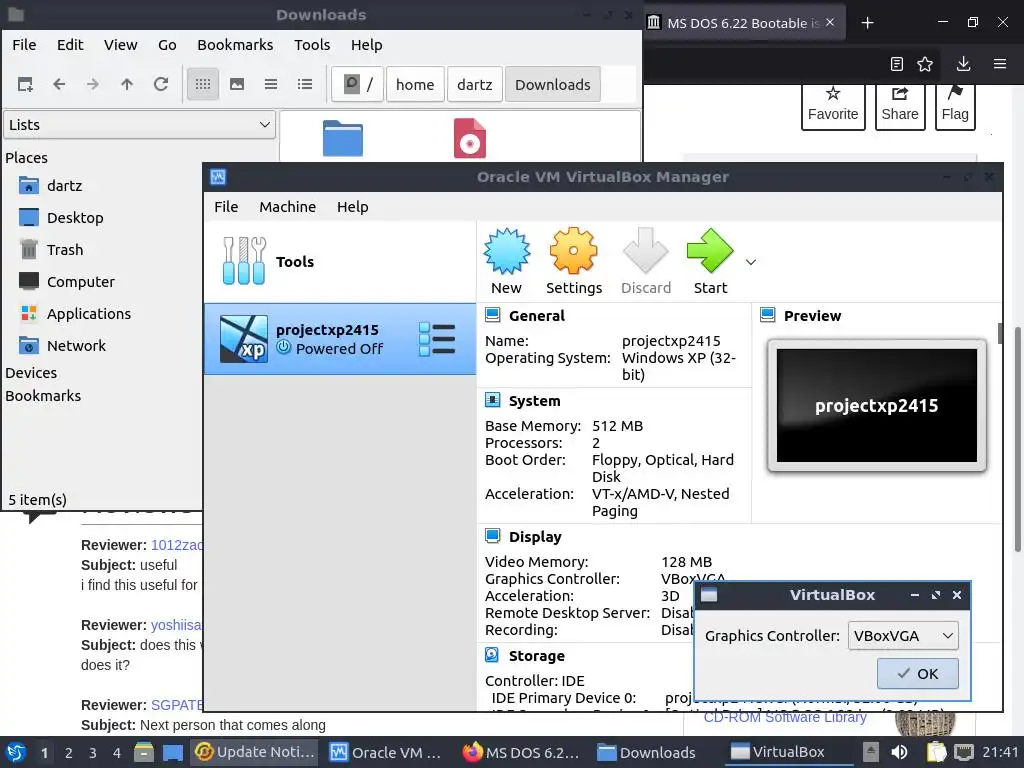Viewport: 1024px width, 768px height.
Task: Click CD-ROM Software Library link
Action: click(785, 717)
